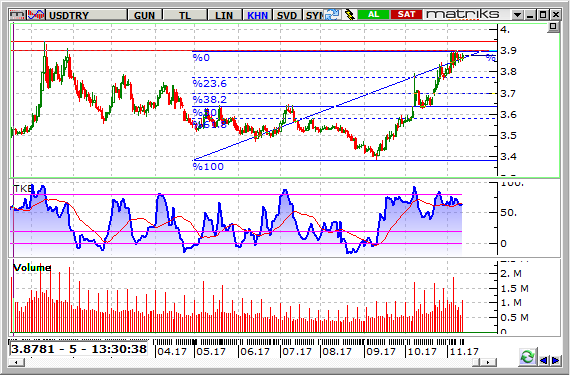Click the SYM button
The width and height of the screenshot is (570, 375).
[x=314, y=15]
